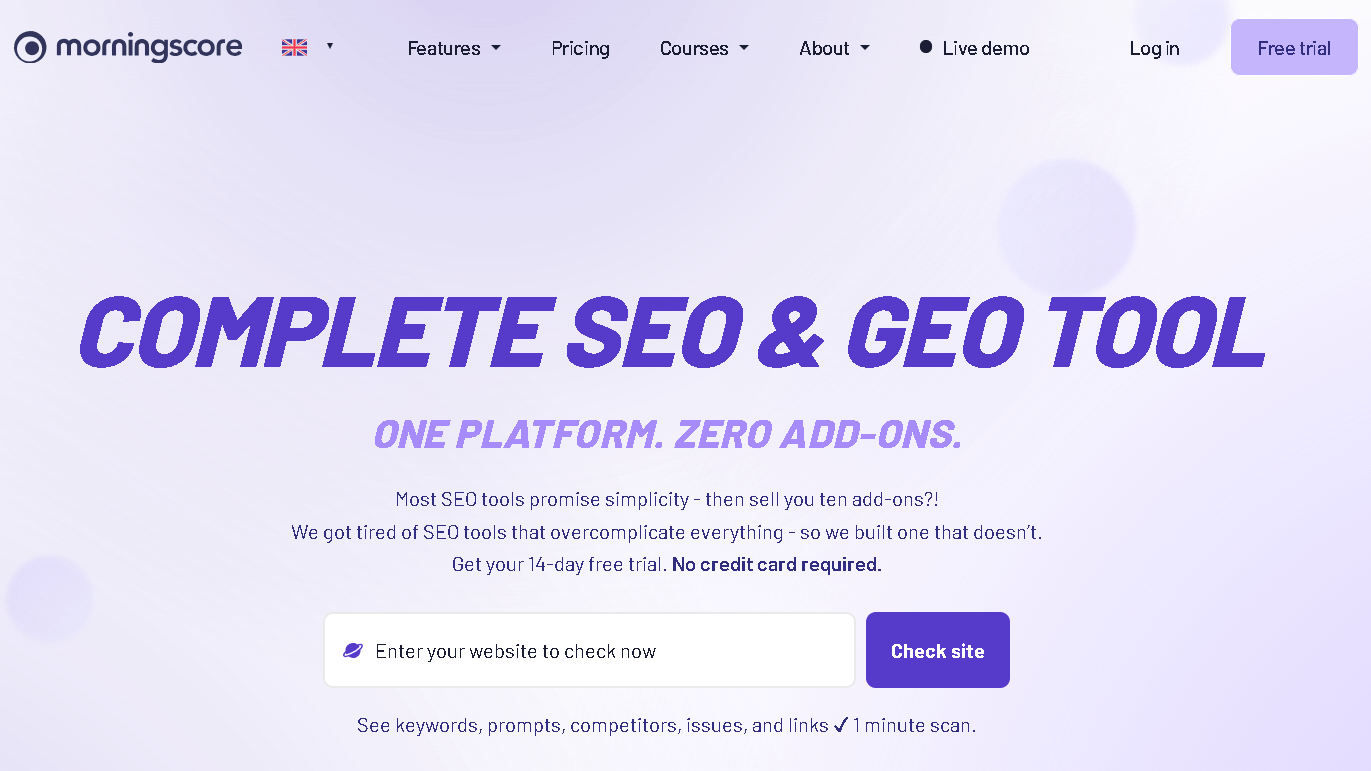Click the purple planet icon inside the website input

point(354,650)
